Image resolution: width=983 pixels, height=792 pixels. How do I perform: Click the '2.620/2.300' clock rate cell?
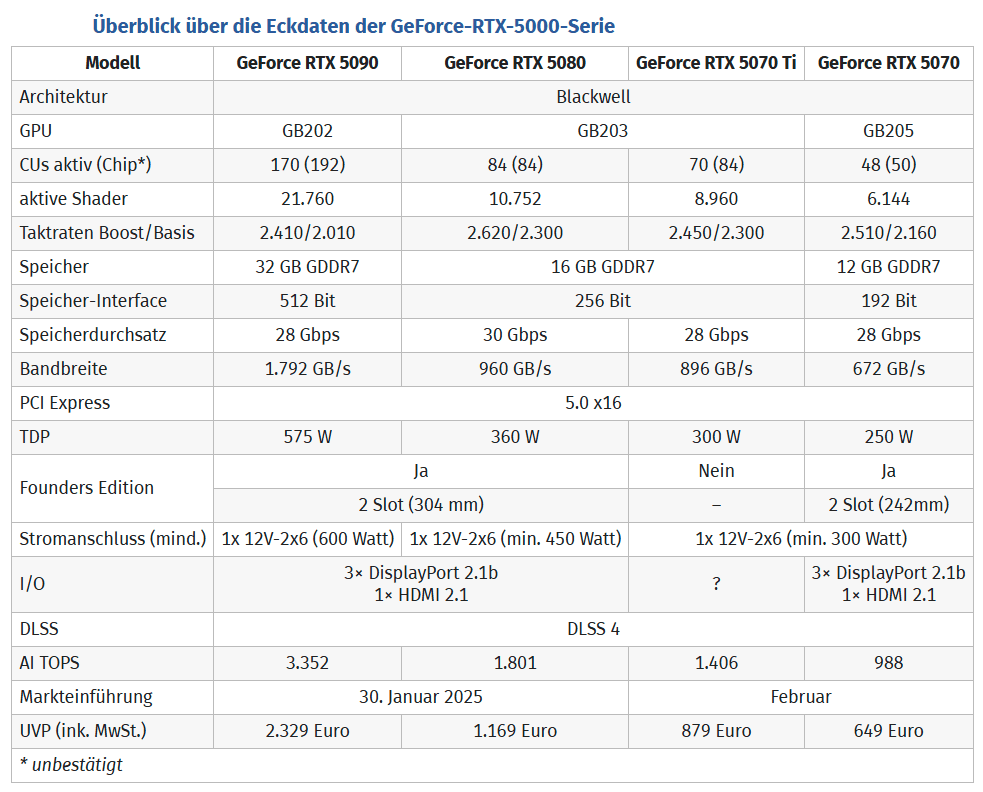click(515, 233)
